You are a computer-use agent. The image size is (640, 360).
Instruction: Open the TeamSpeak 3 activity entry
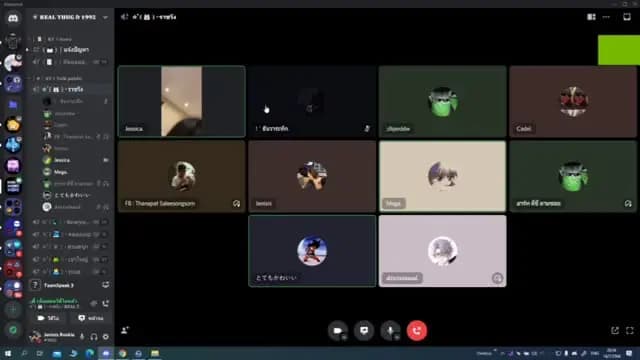(69, 285)
